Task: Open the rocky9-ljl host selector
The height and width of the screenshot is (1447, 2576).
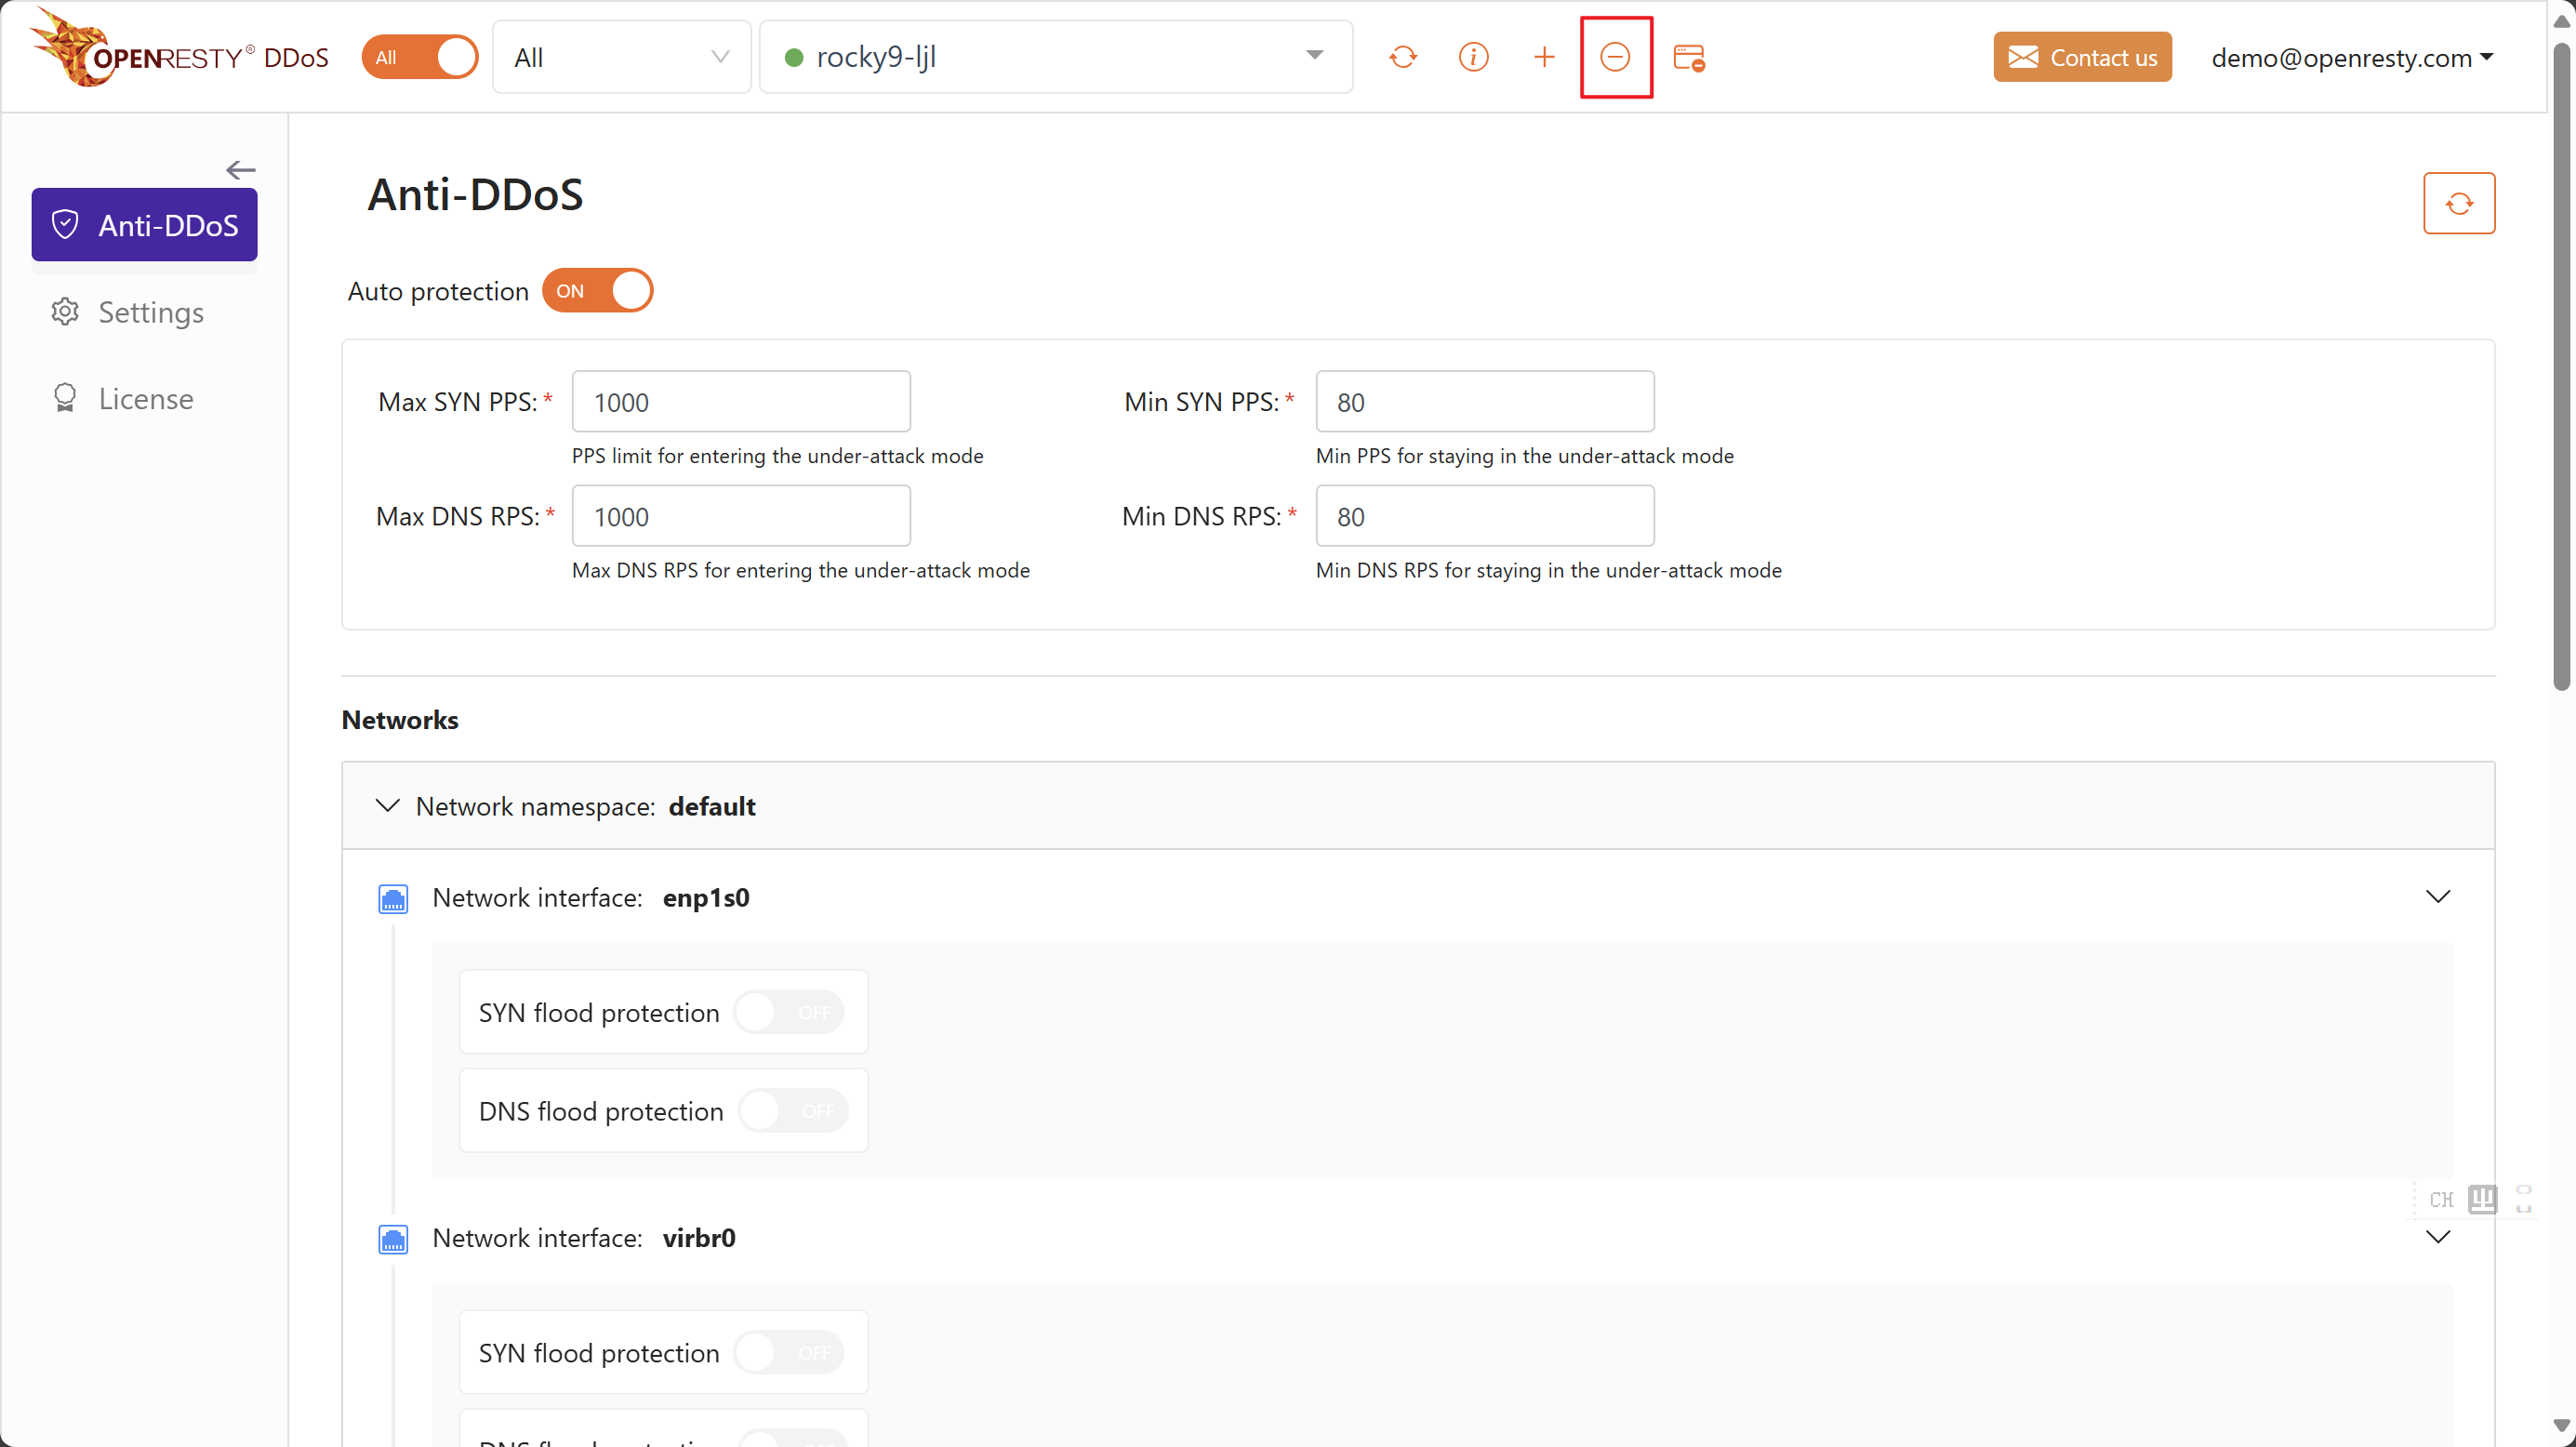Action: click(x=1056, y=58)
